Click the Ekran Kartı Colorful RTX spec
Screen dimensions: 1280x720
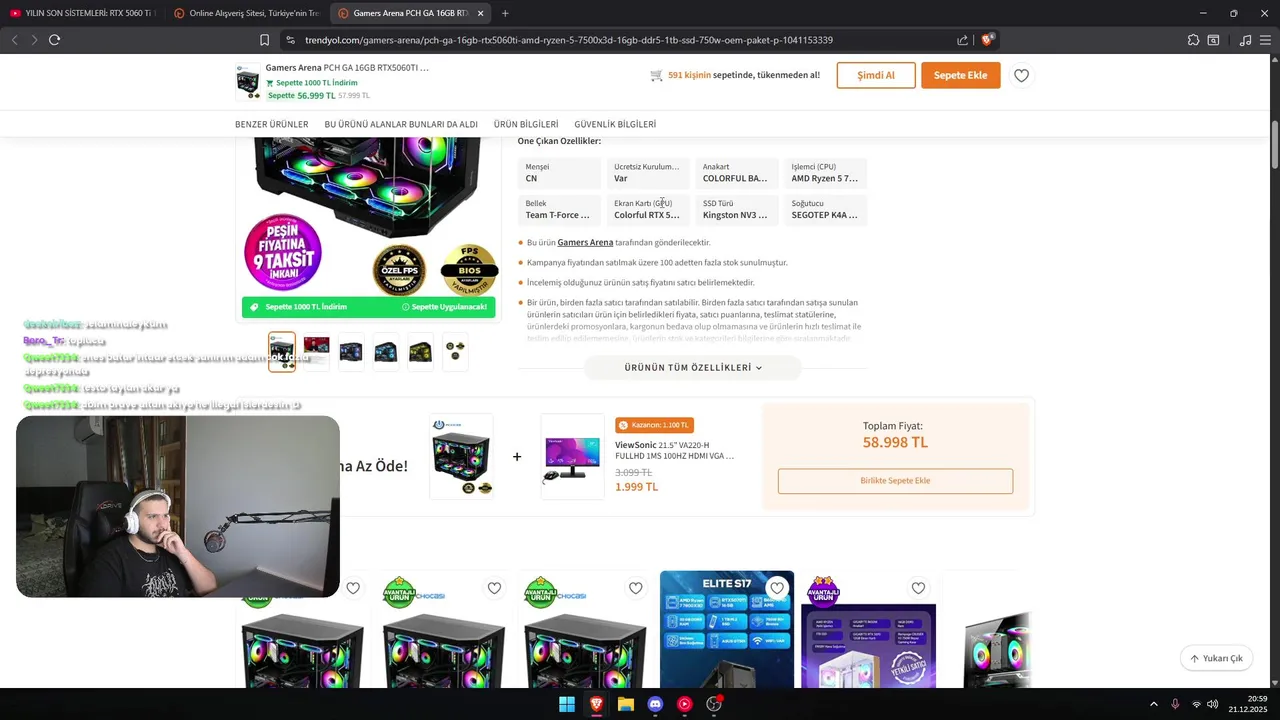click(648, 210)
